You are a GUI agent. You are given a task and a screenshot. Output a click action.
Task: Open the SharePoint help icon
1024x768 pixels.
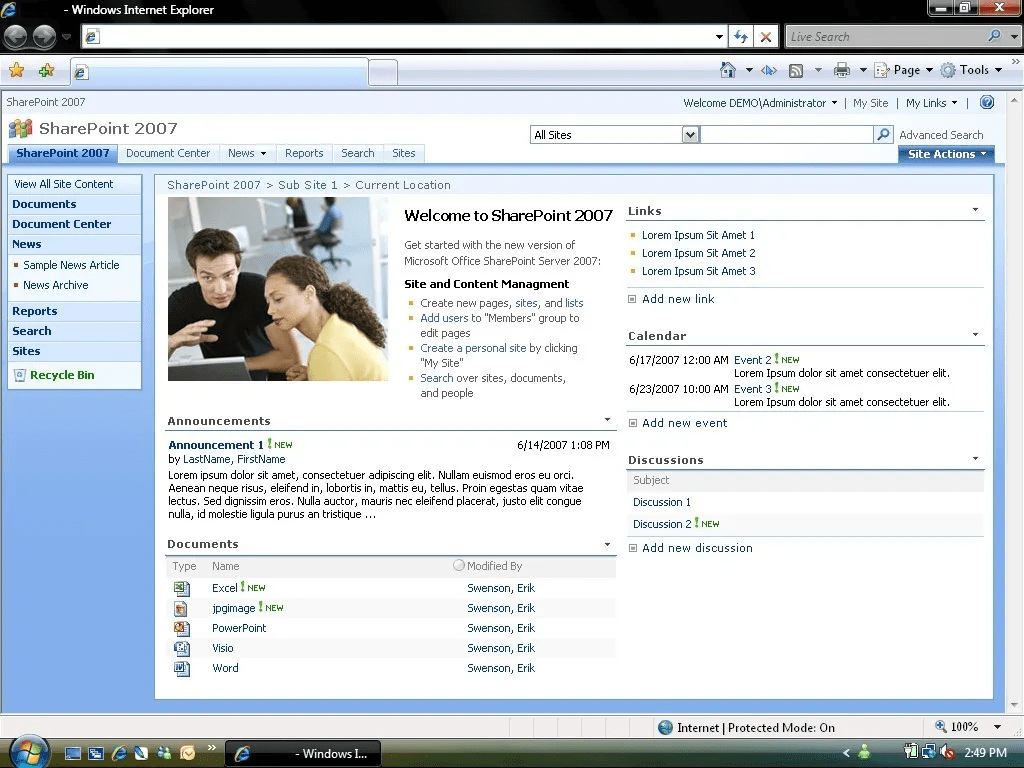[x=987, y=102]
